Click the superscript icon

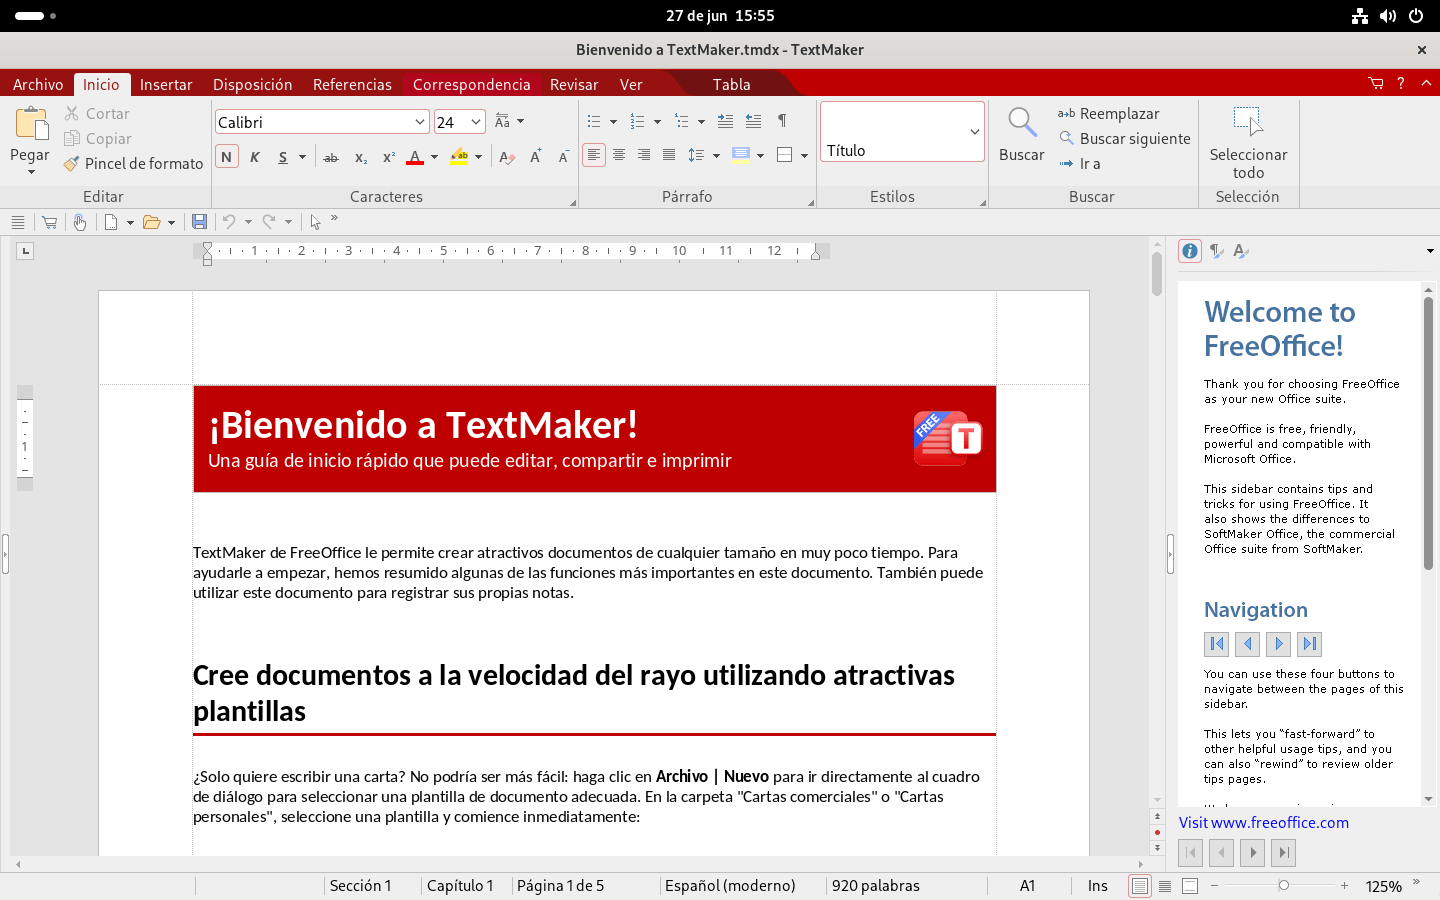point(389,157)
